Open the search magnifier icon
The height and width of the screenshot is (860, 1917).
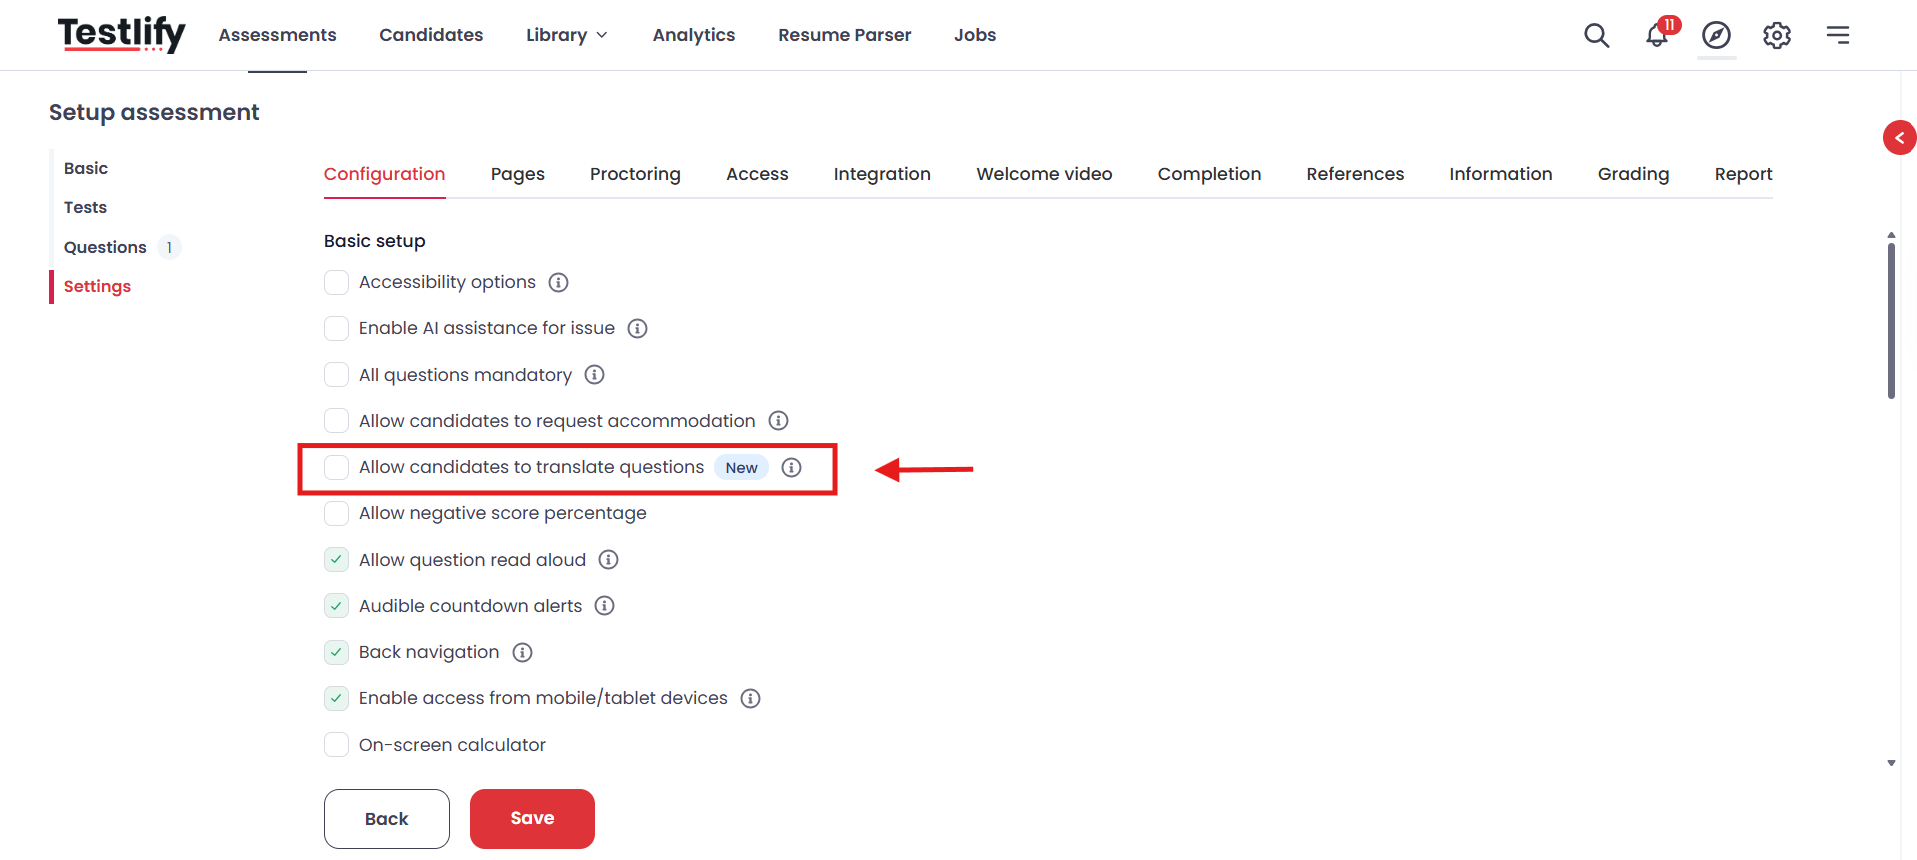1596,35
